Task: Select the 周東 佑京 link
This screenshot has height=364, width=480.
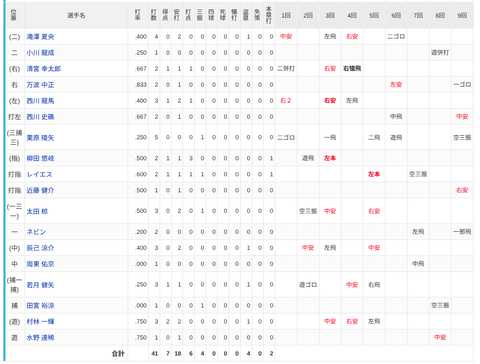Action: 40,264
